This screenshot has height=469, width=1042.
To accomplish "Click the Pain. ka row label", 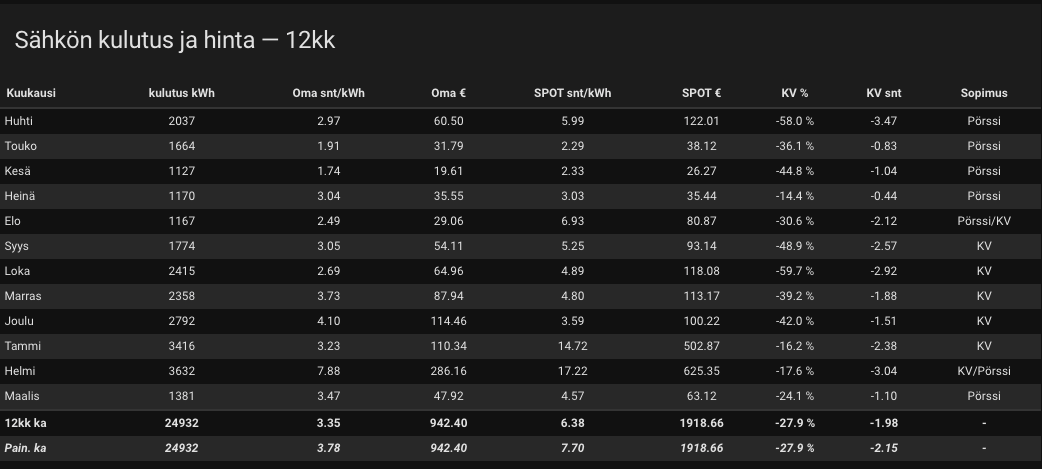I will tap(26, 448).
